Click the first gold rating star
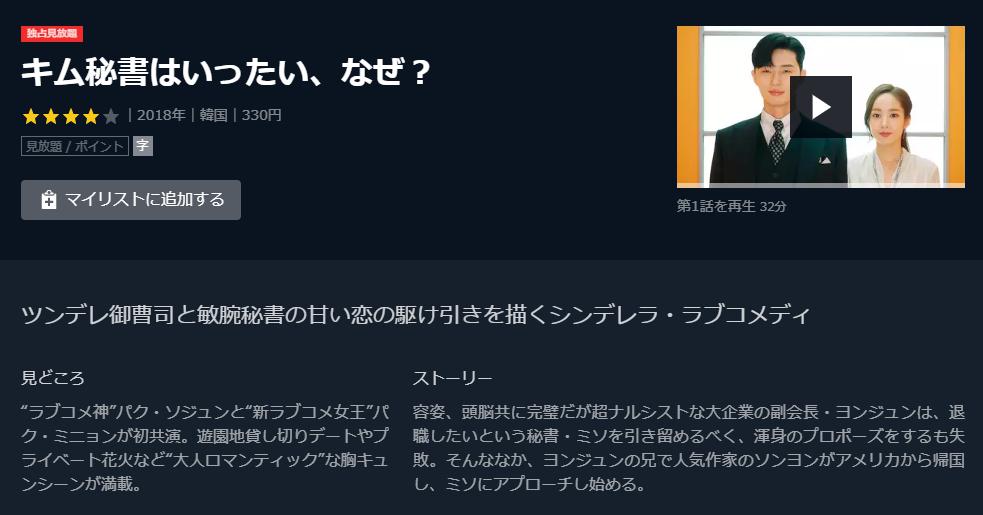Image resolution: width=983 pixels, height=515 pixels. tap(31, 116)
